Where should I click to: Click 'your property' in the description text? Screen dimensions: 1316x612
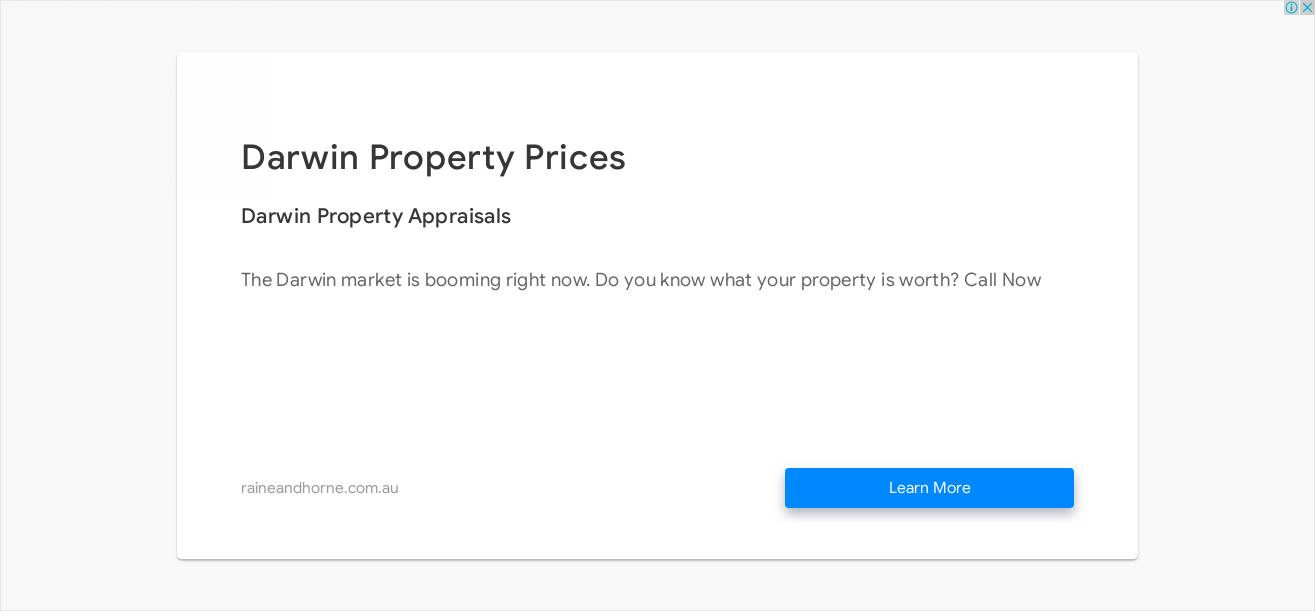point(815,280)
